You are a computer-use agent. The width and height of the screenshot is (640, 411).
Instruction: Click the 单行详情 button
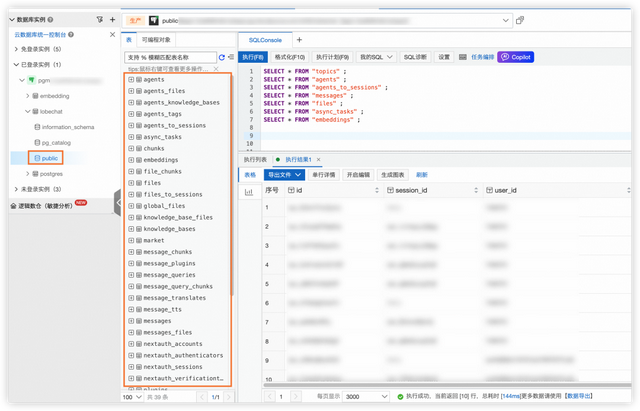point(324,175)
